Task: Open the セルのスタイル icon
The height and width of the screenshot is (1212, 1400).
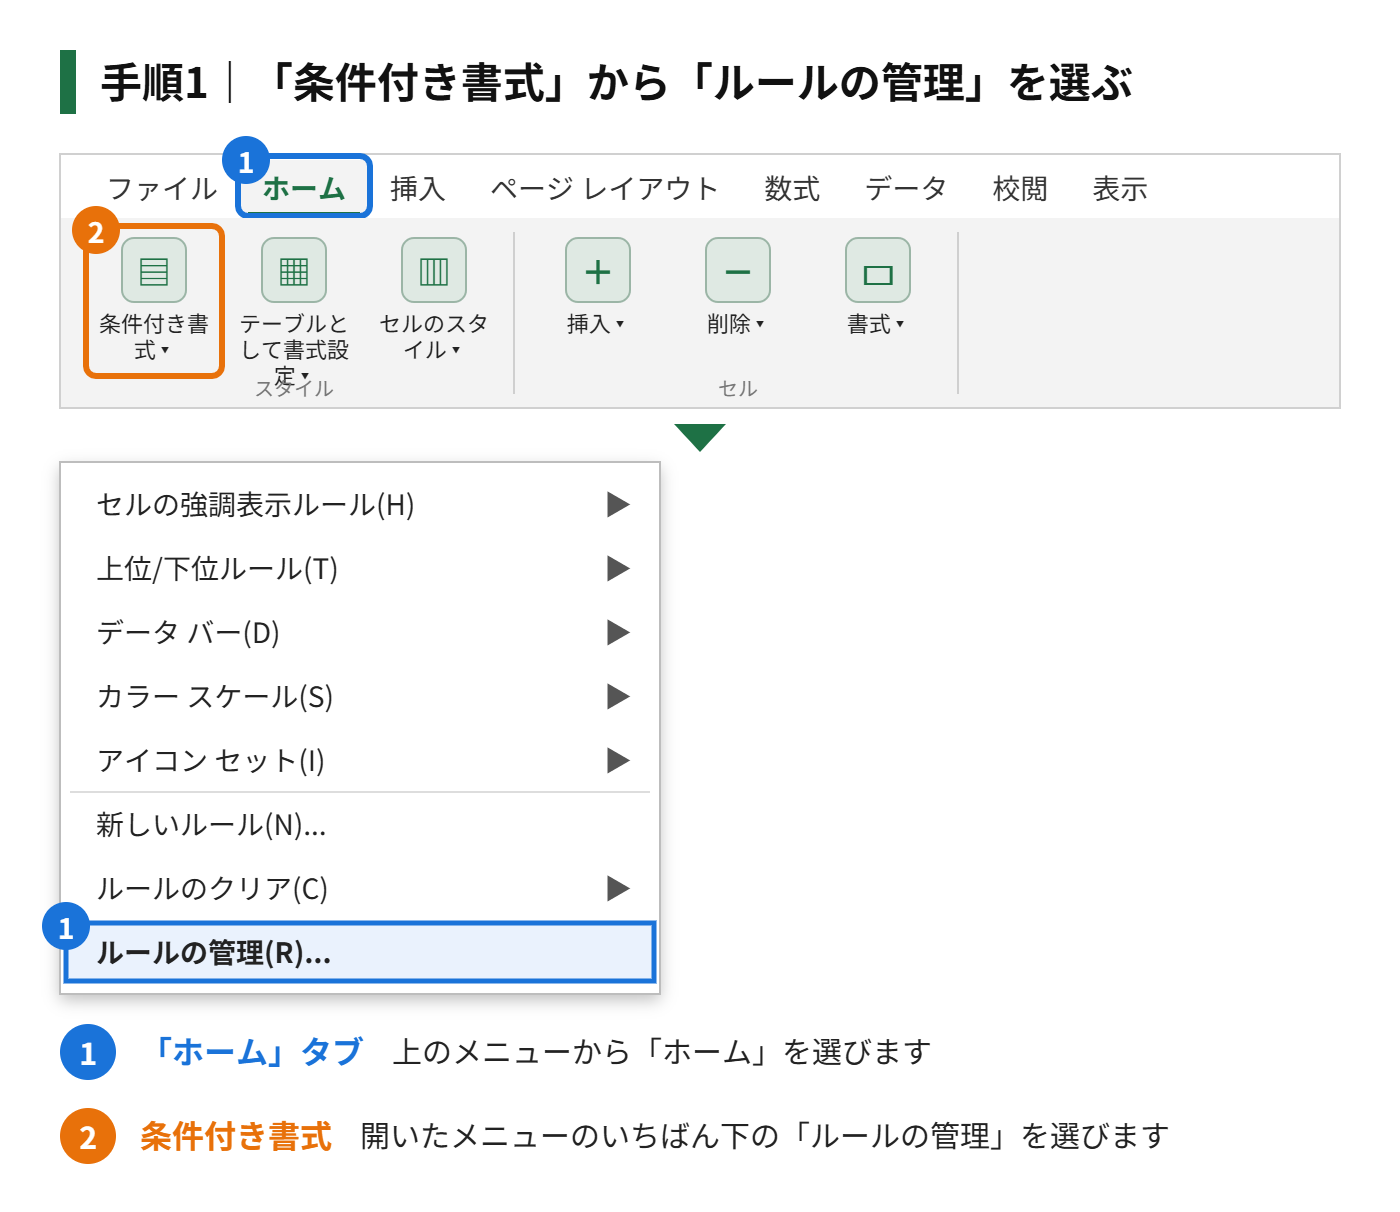Action: click(434, 270)
